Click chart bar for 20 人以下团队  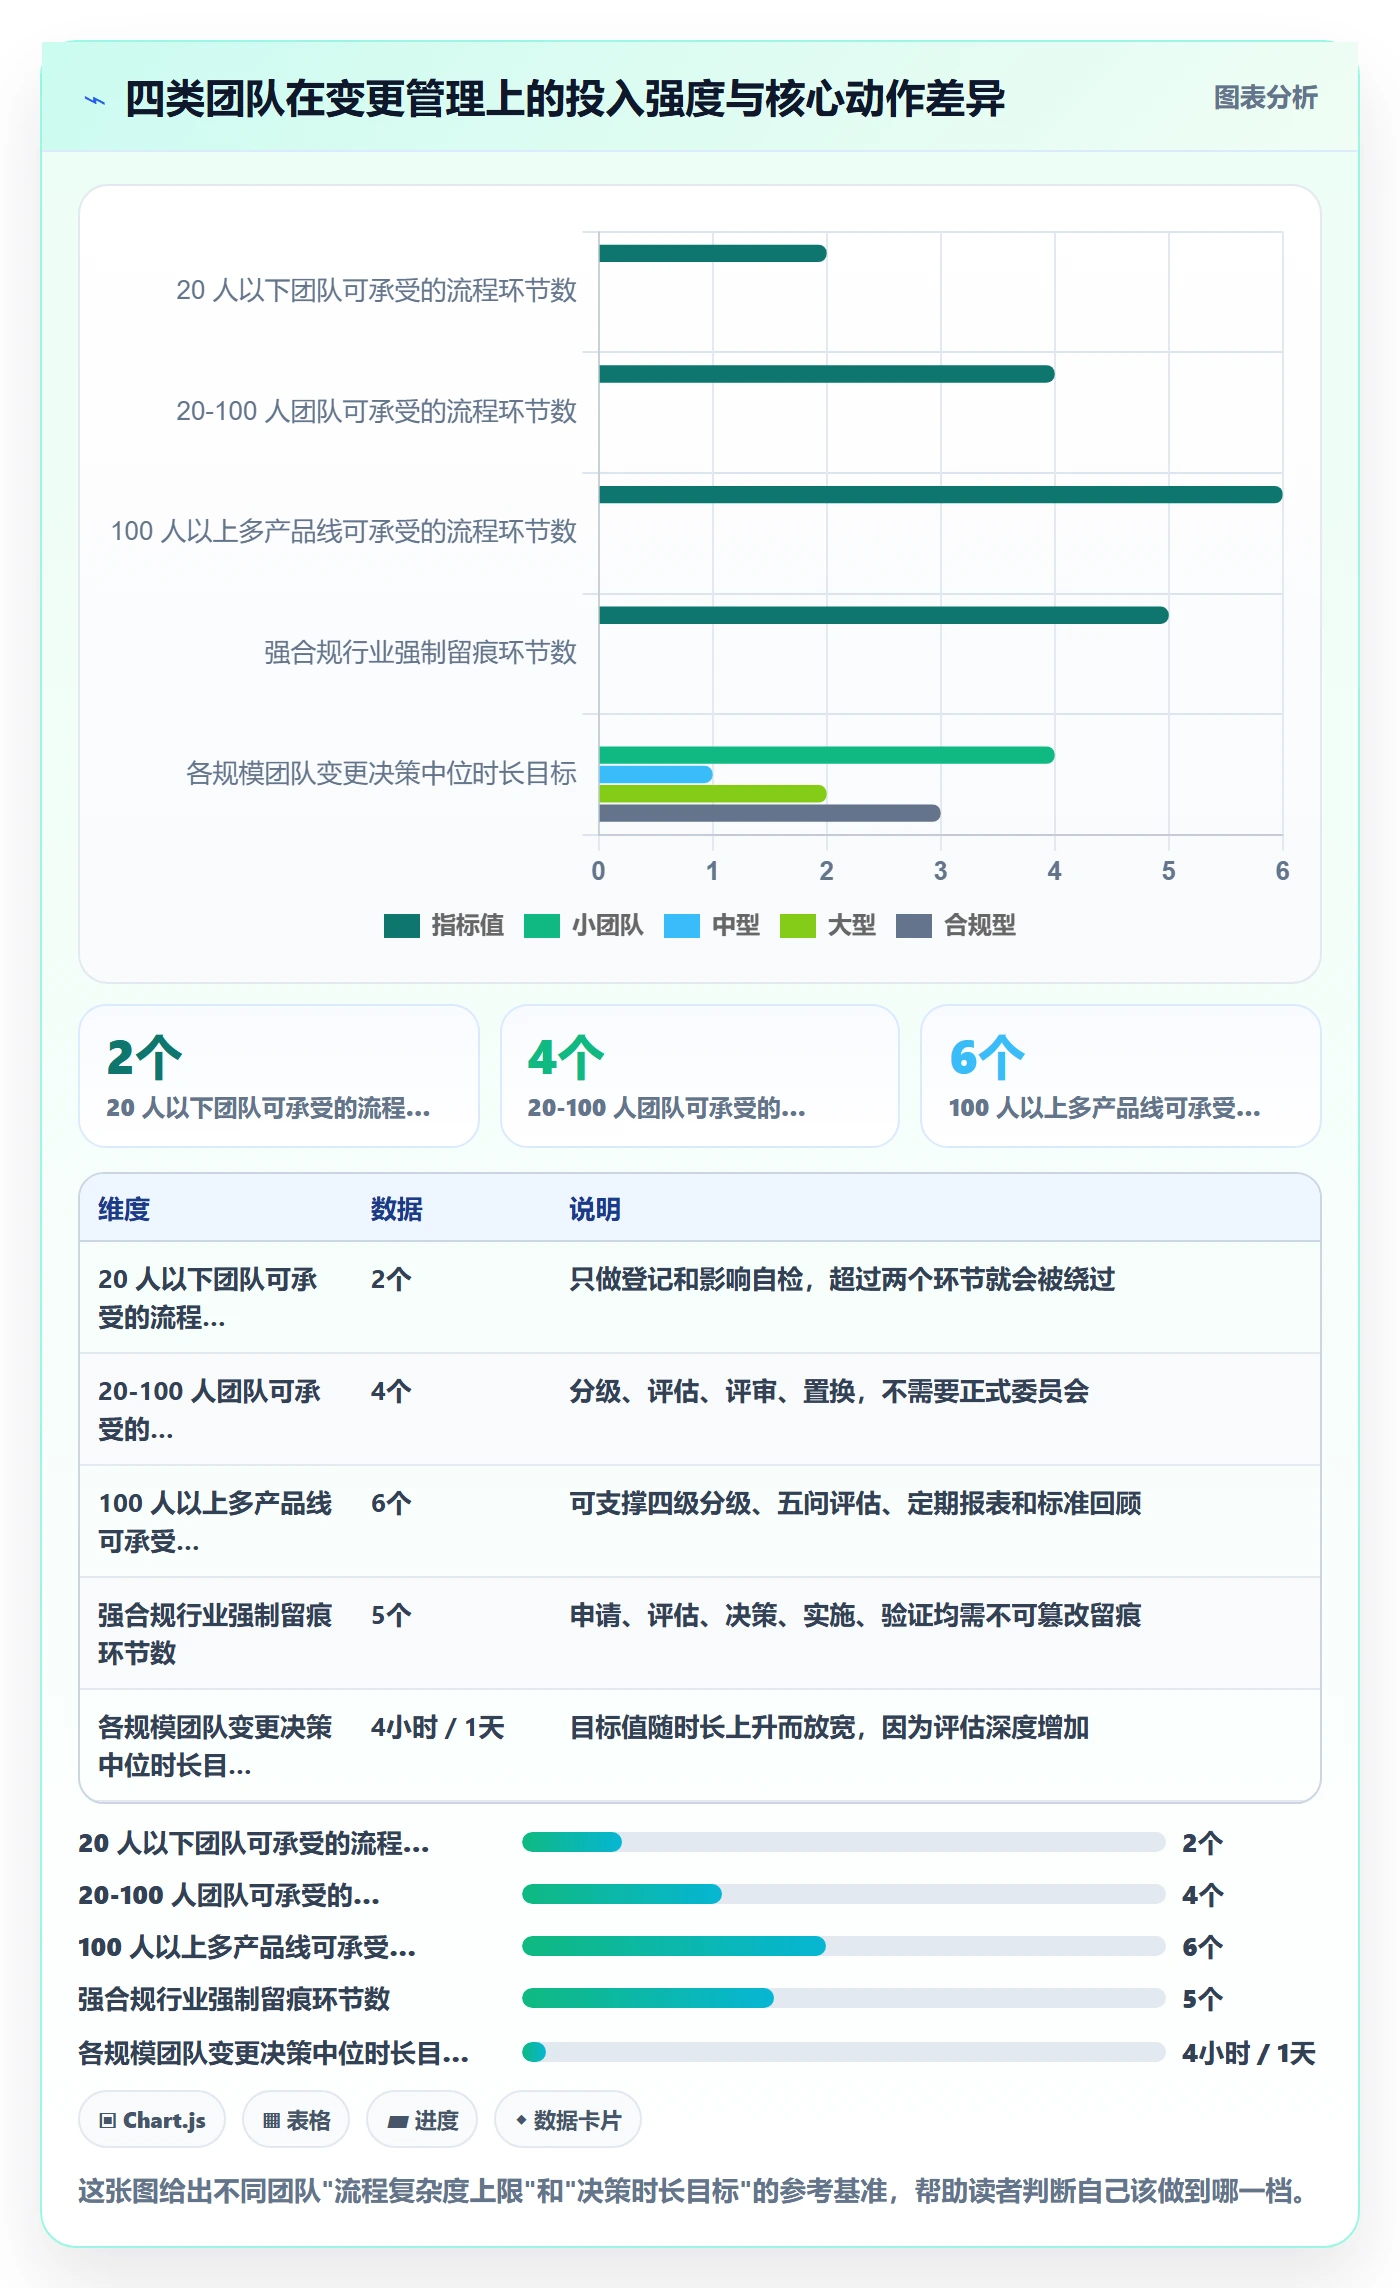pyautogui.click(x=712, y=253)
